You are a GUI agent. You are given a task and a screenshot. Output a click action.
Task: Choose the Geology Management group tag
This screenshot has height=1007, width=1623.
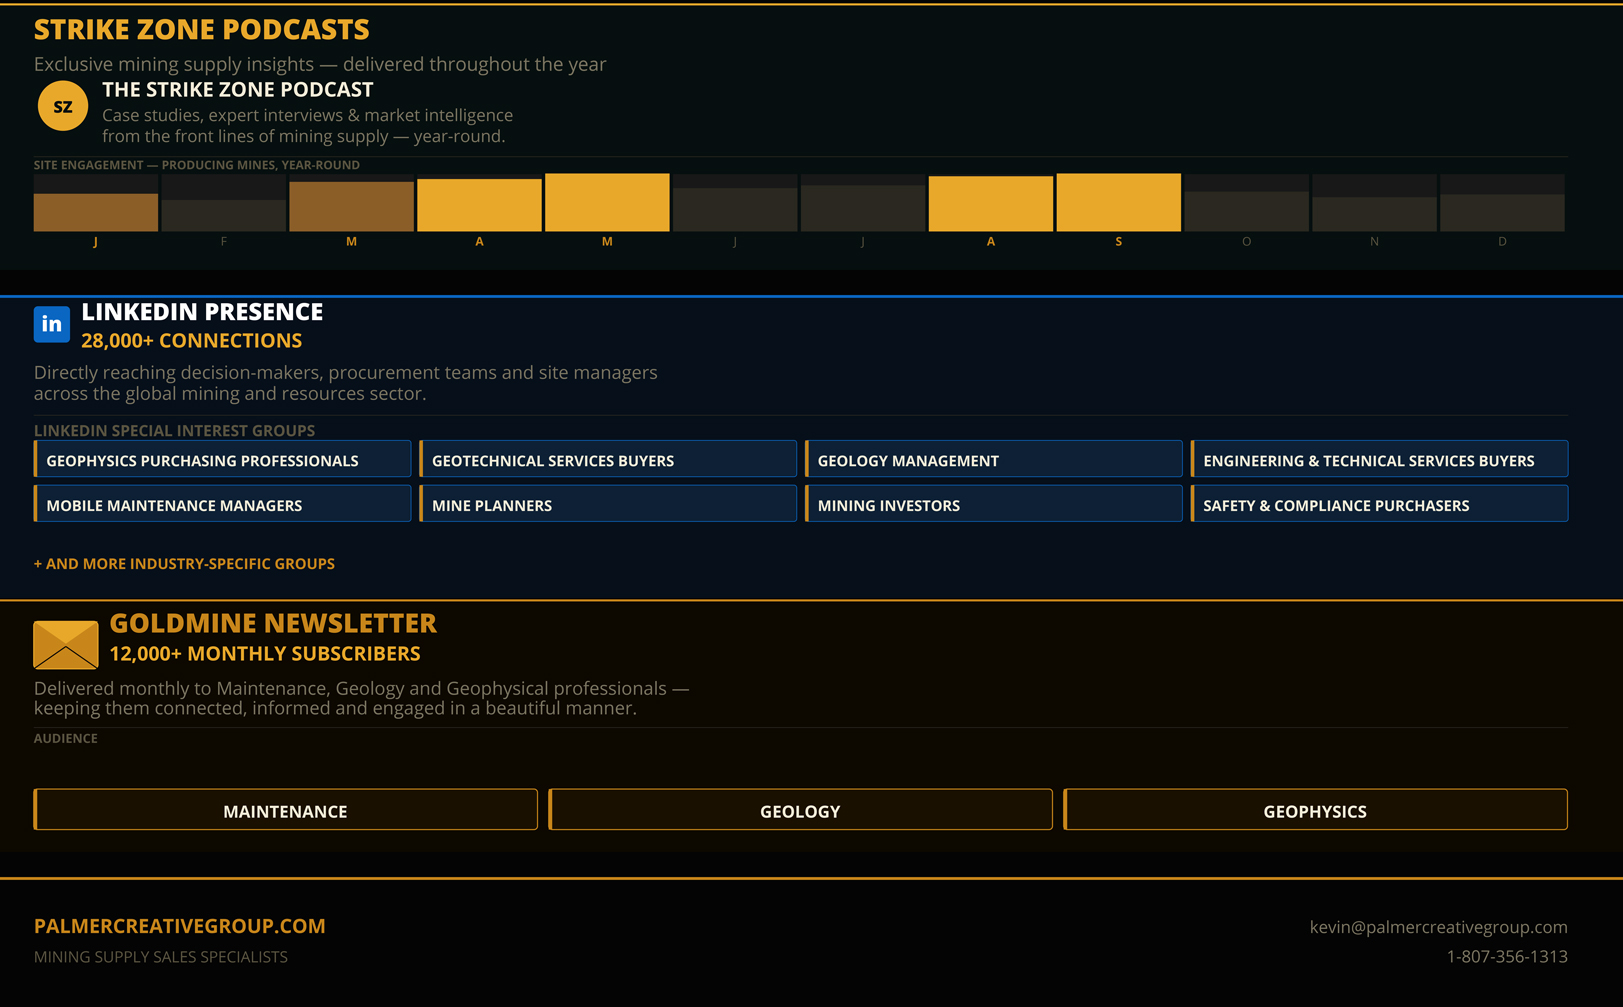pyautogui.click(x=994, y=460)
